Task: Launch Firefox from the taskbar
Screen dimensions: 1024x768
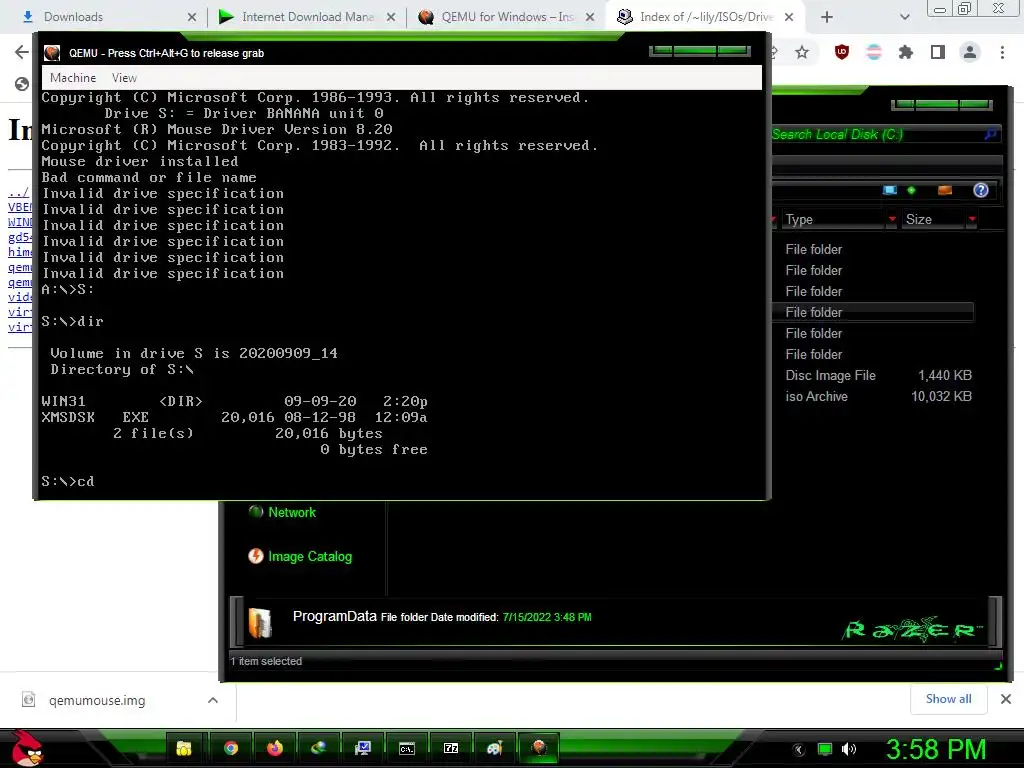Action: 274,748
